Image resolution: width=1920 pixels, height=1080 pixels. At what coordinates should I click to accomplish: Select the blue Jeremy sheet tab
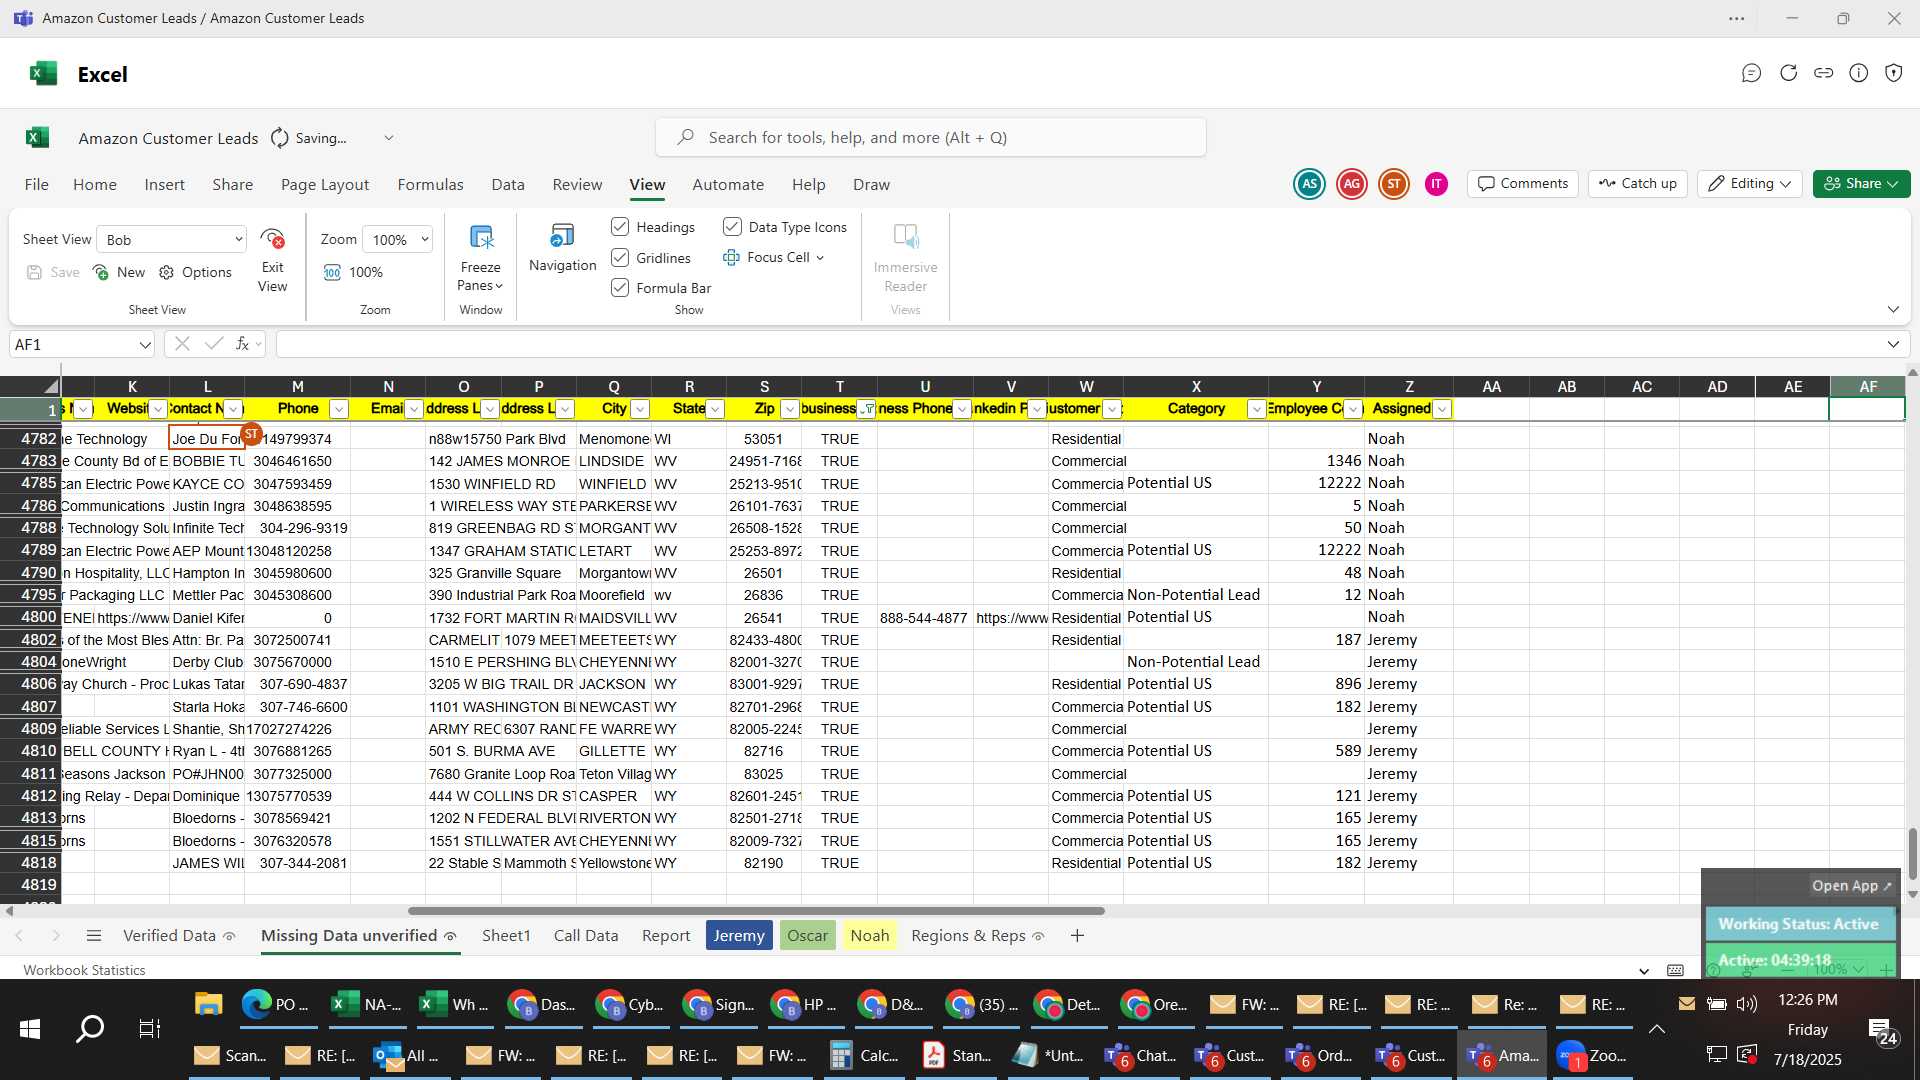click(x=739, y=936)
